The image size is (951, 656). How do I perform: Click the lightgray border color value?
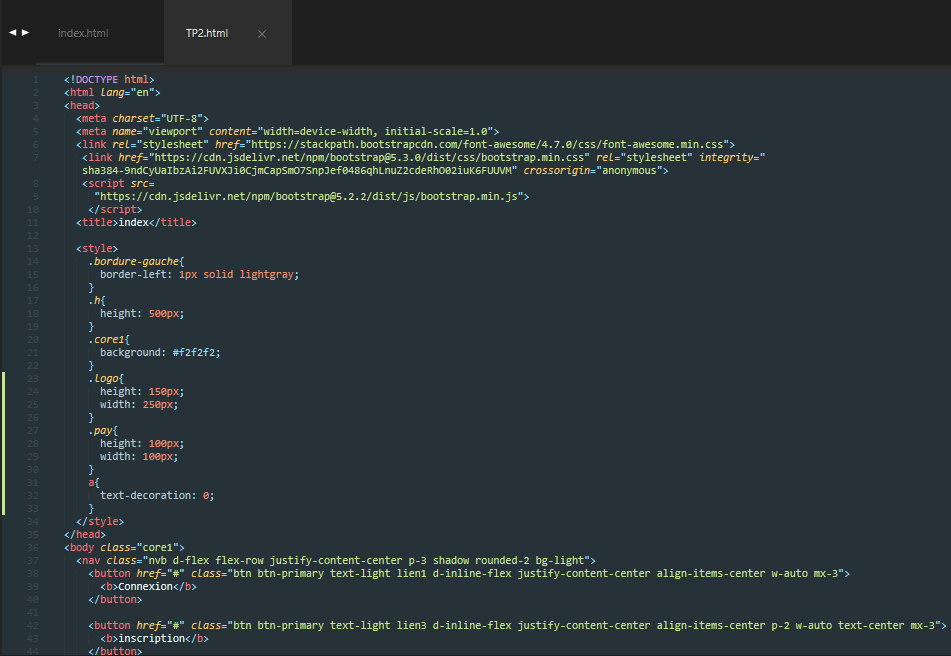click(x=265, y=274)
